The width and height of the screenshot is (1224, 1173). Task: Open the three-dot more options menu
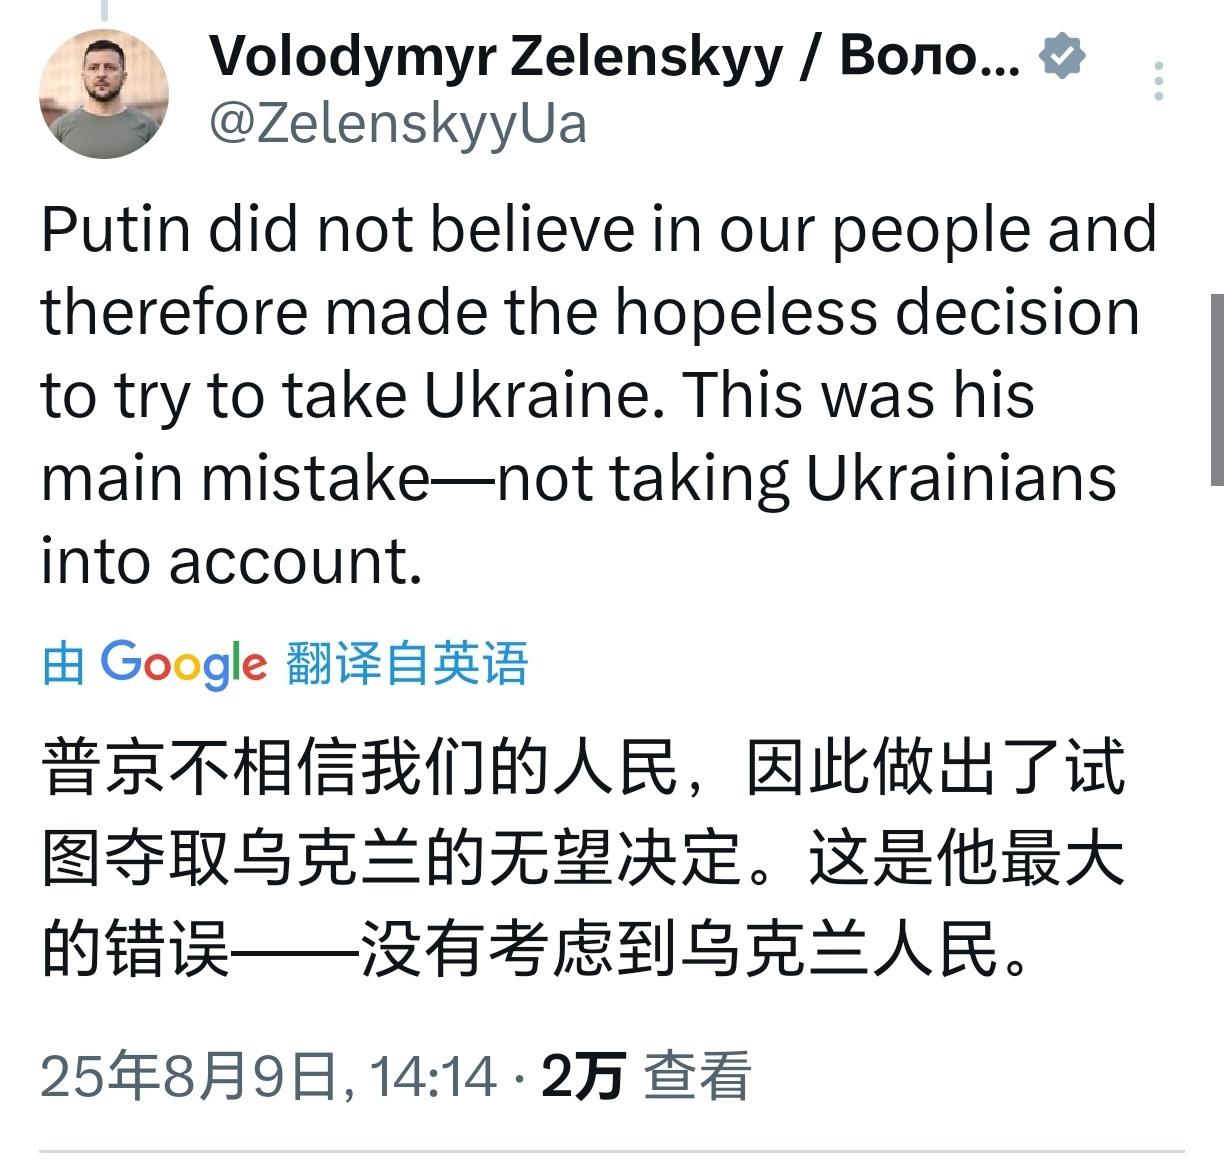tap(1159, 81)
